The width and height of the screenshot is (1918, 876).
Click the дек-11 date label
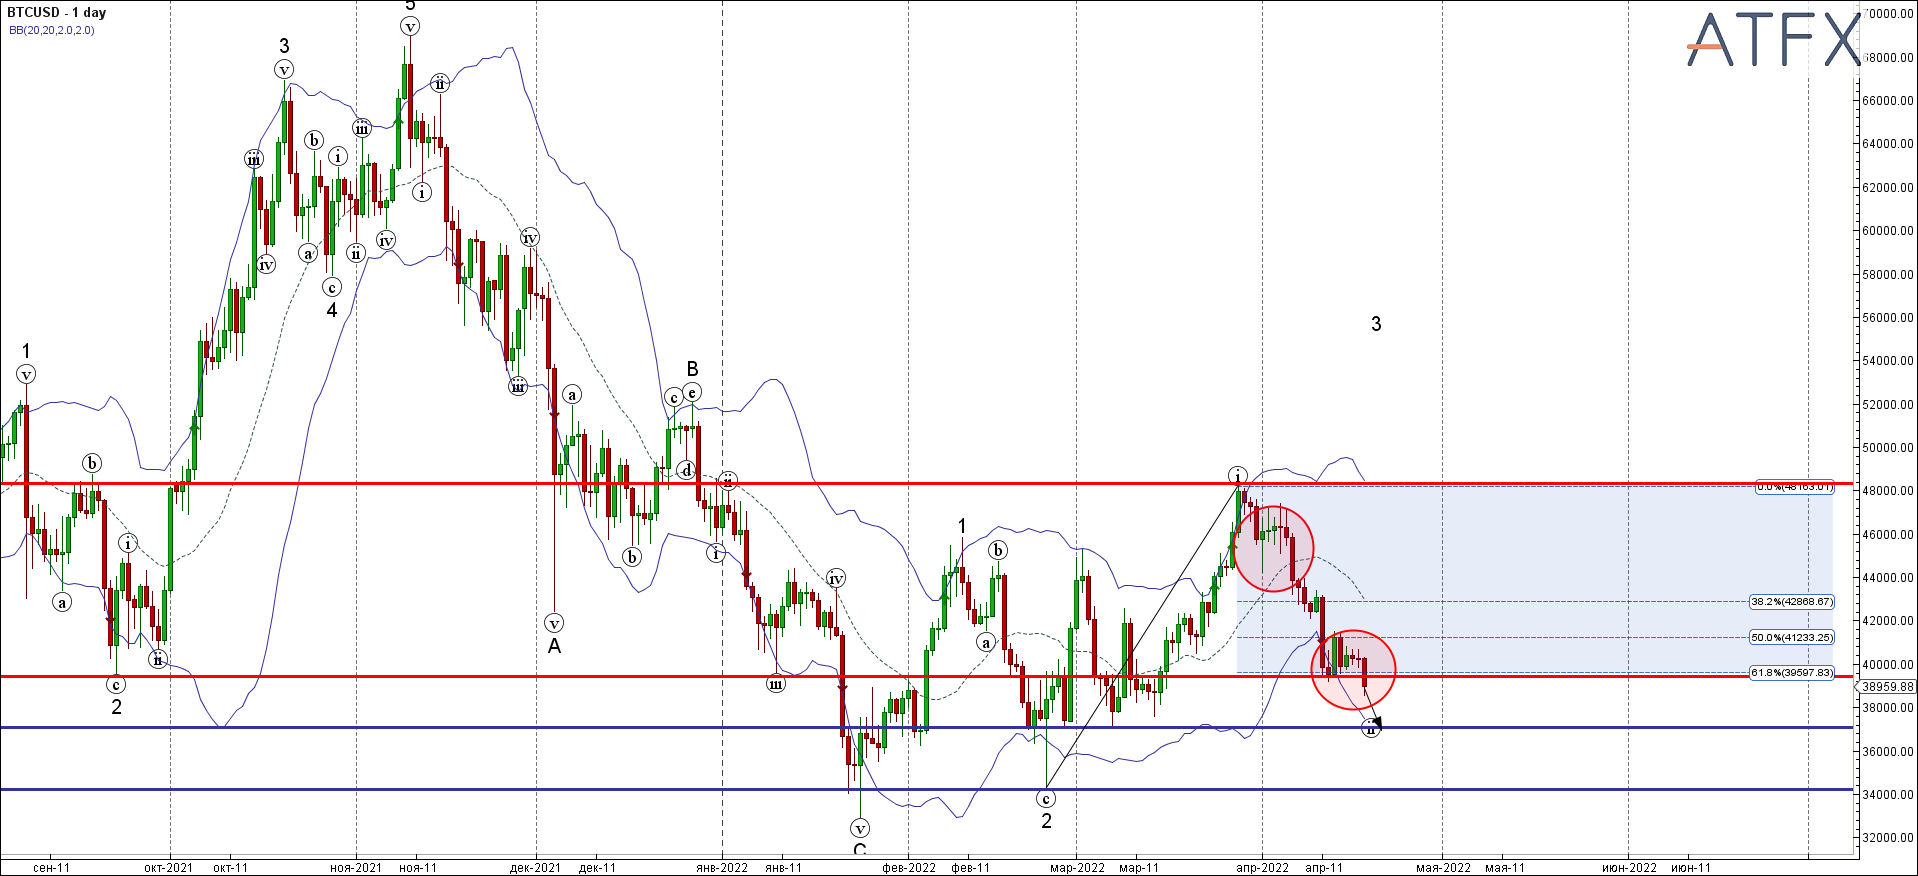[597, 867]
